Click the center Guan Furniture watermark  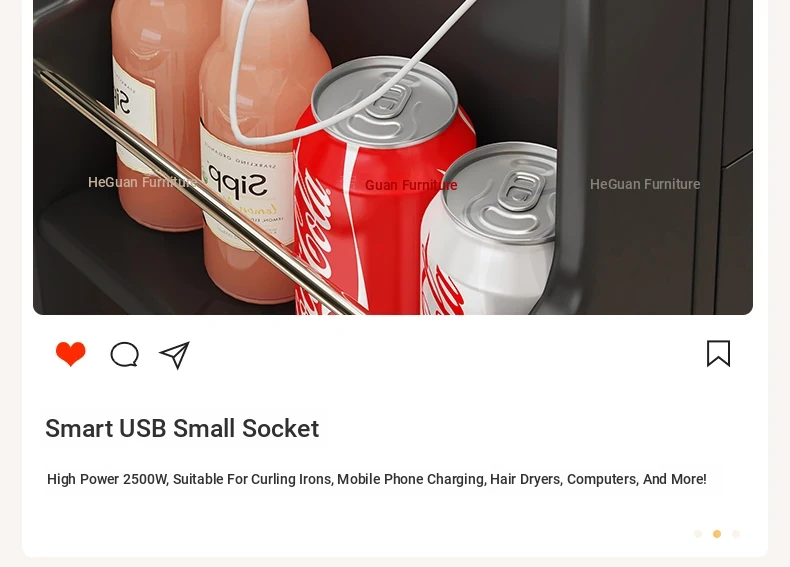(411, 185)
